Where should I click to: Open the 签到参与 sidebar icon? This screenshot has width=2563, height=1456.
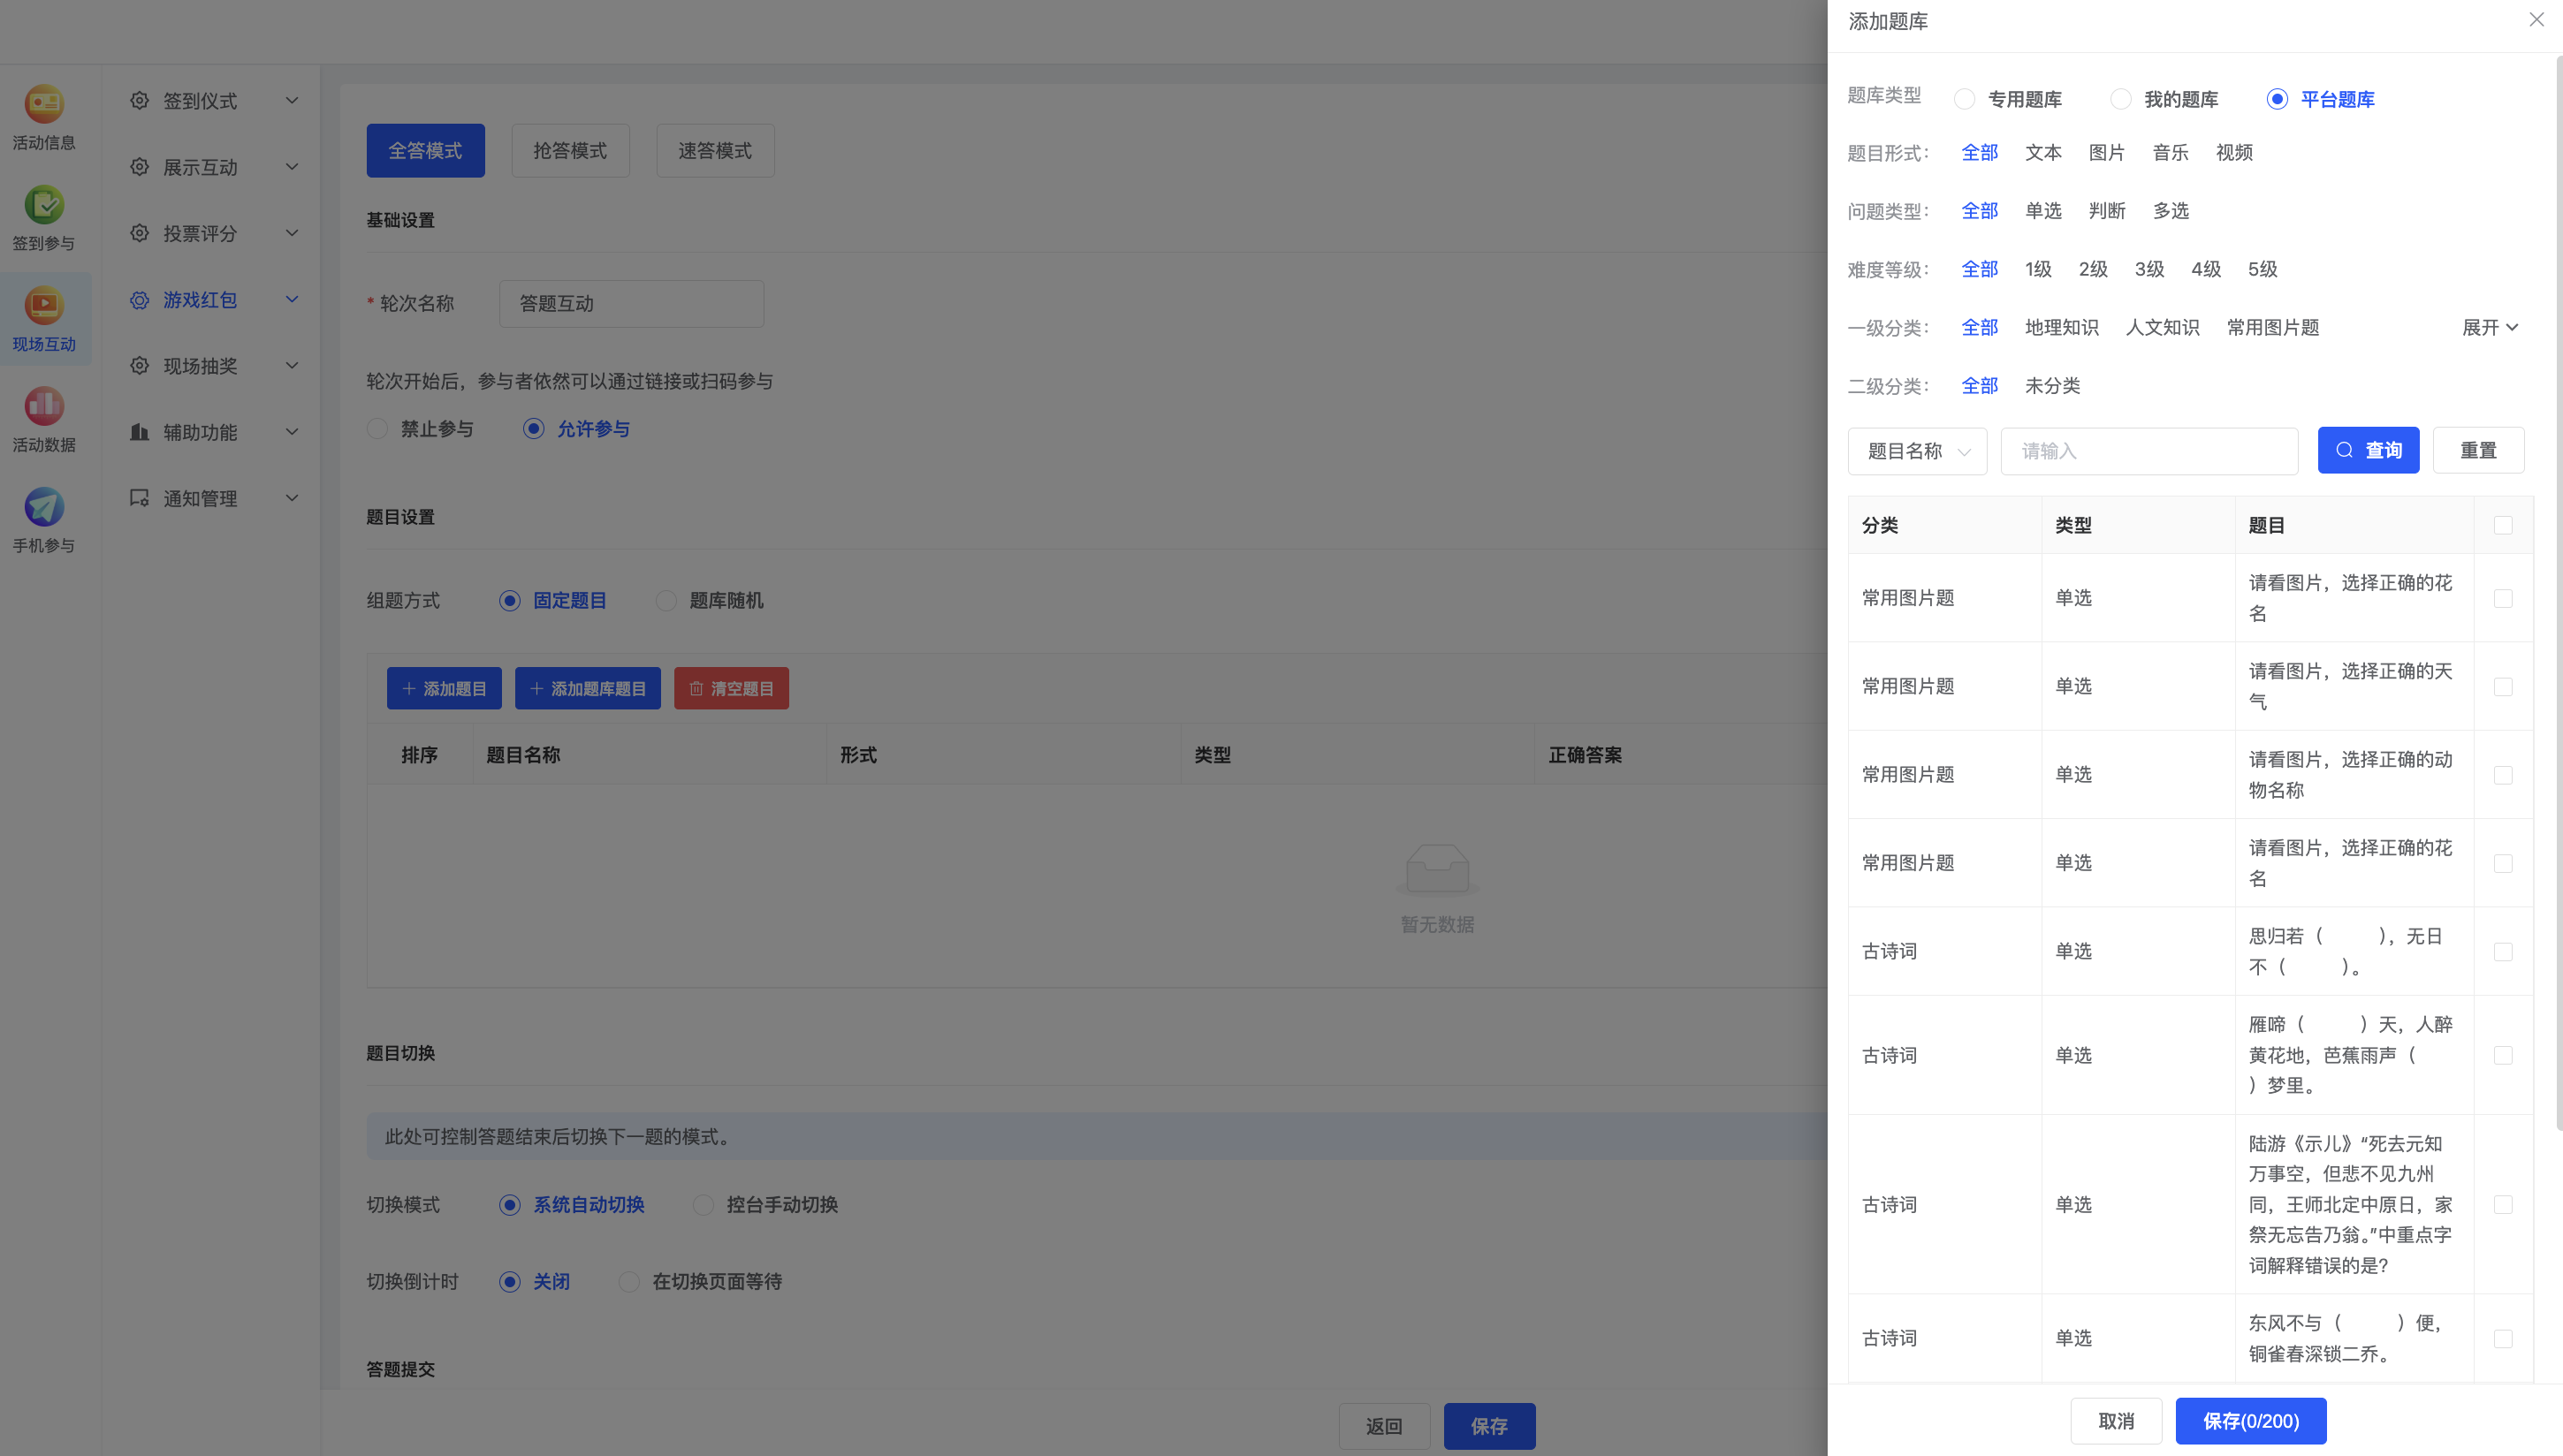[x=44, y=205]
